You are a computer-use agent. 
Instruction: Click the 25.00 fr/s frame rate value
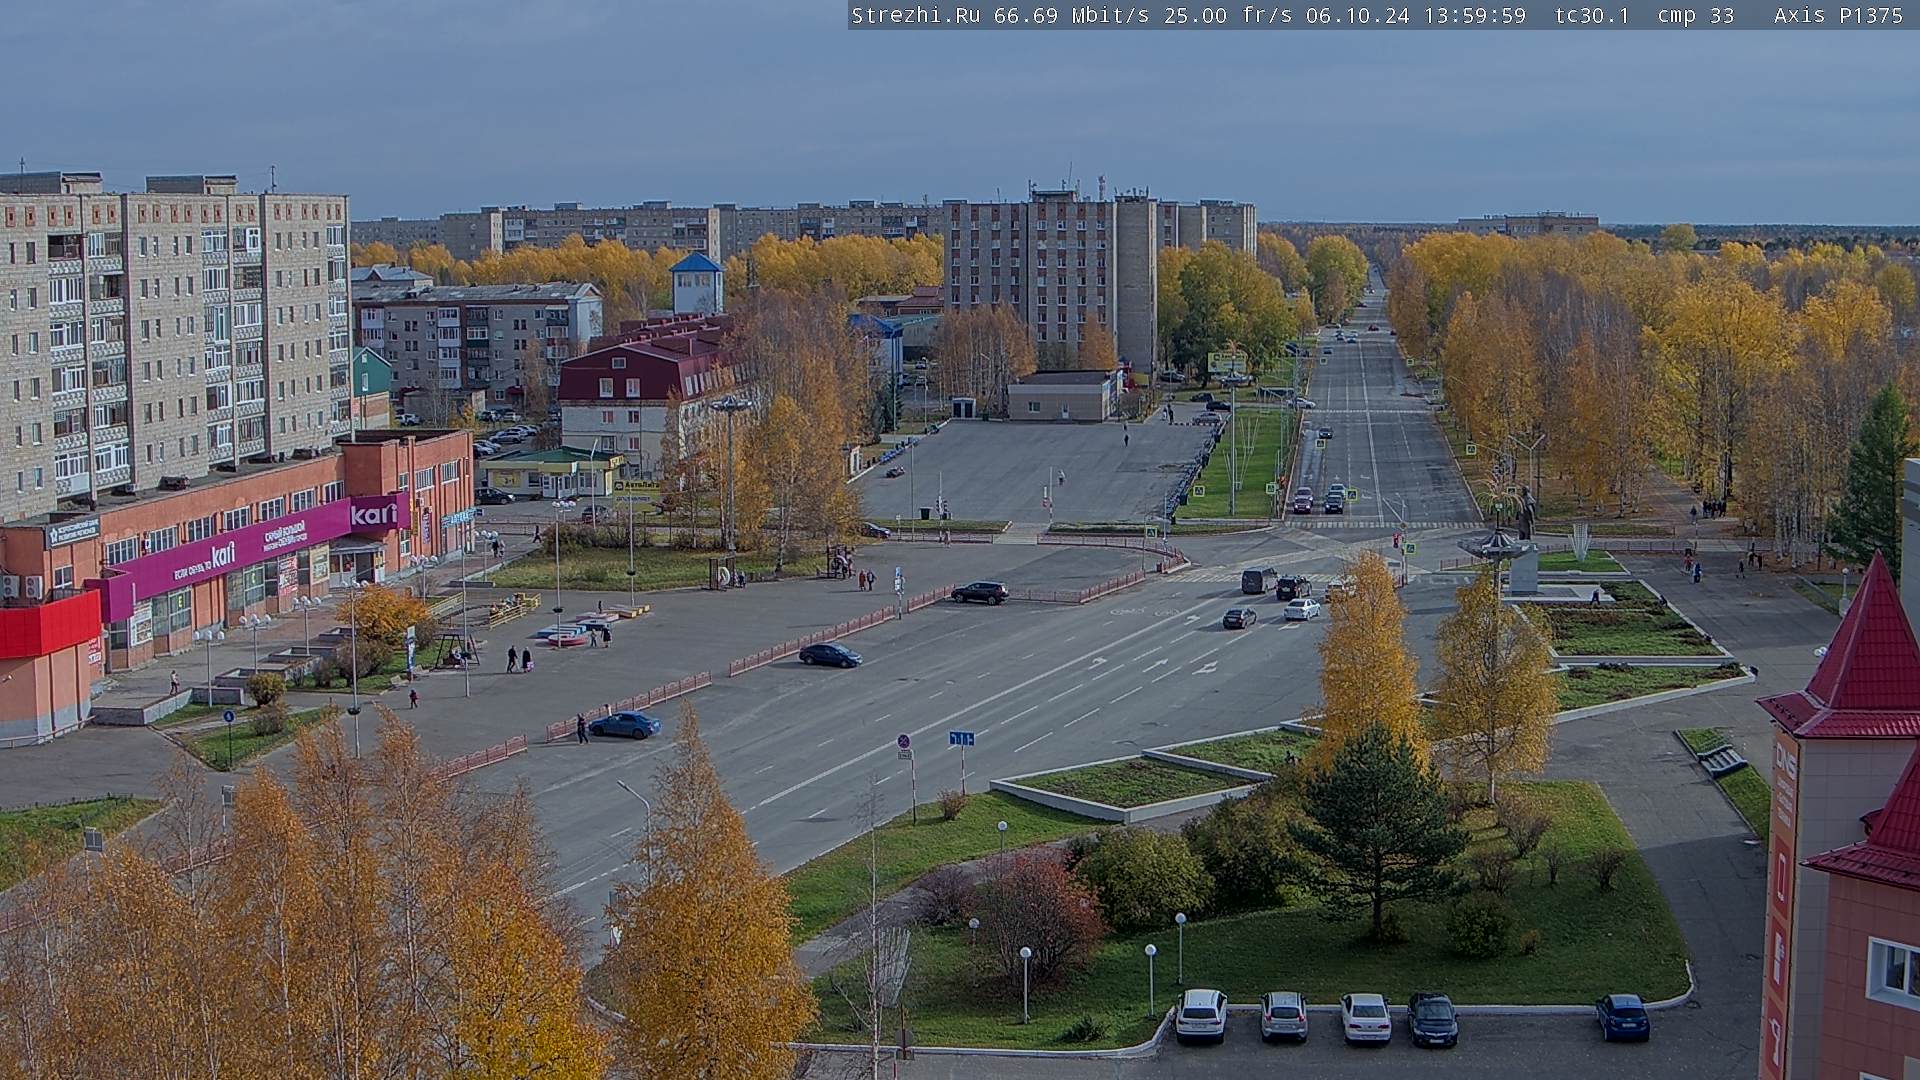1229,15
